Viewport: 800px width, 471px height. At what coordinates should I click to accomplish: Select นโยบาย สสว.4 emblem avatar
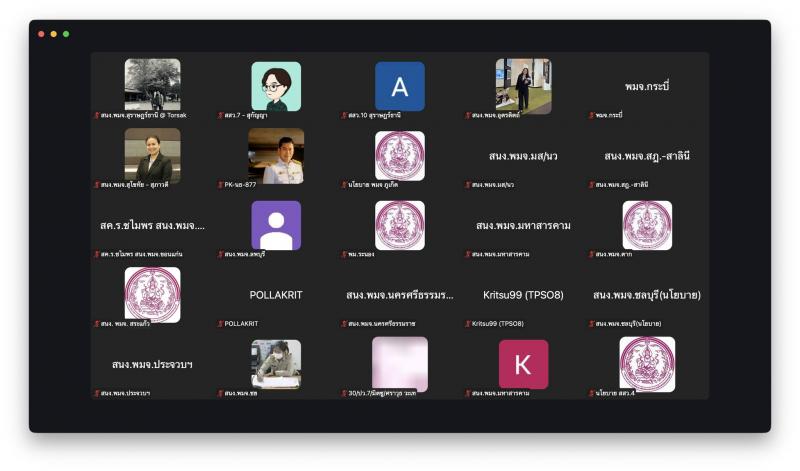[647, 364]
